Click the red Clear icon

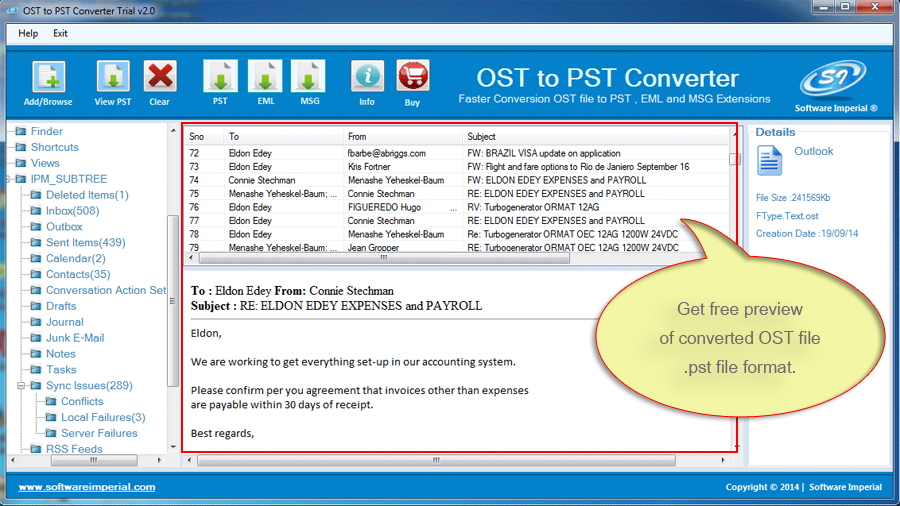click(x=160, y=76)
